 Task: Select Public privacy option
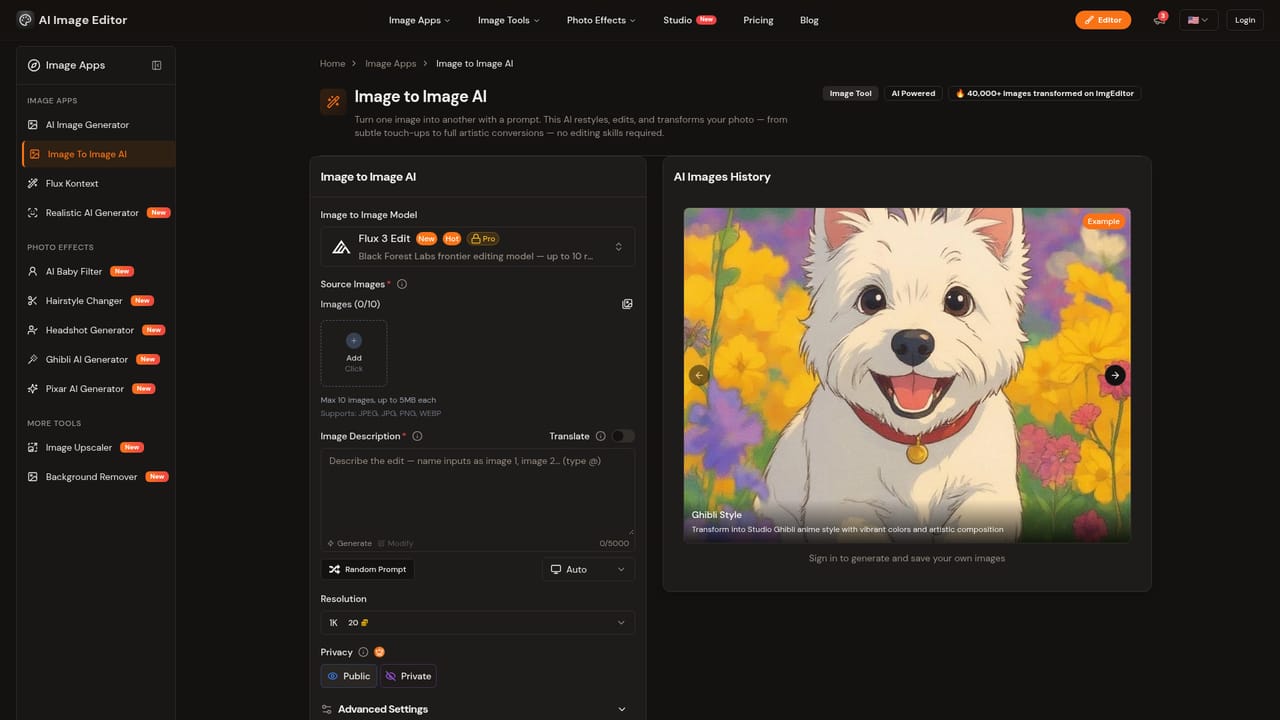(349, 676)
